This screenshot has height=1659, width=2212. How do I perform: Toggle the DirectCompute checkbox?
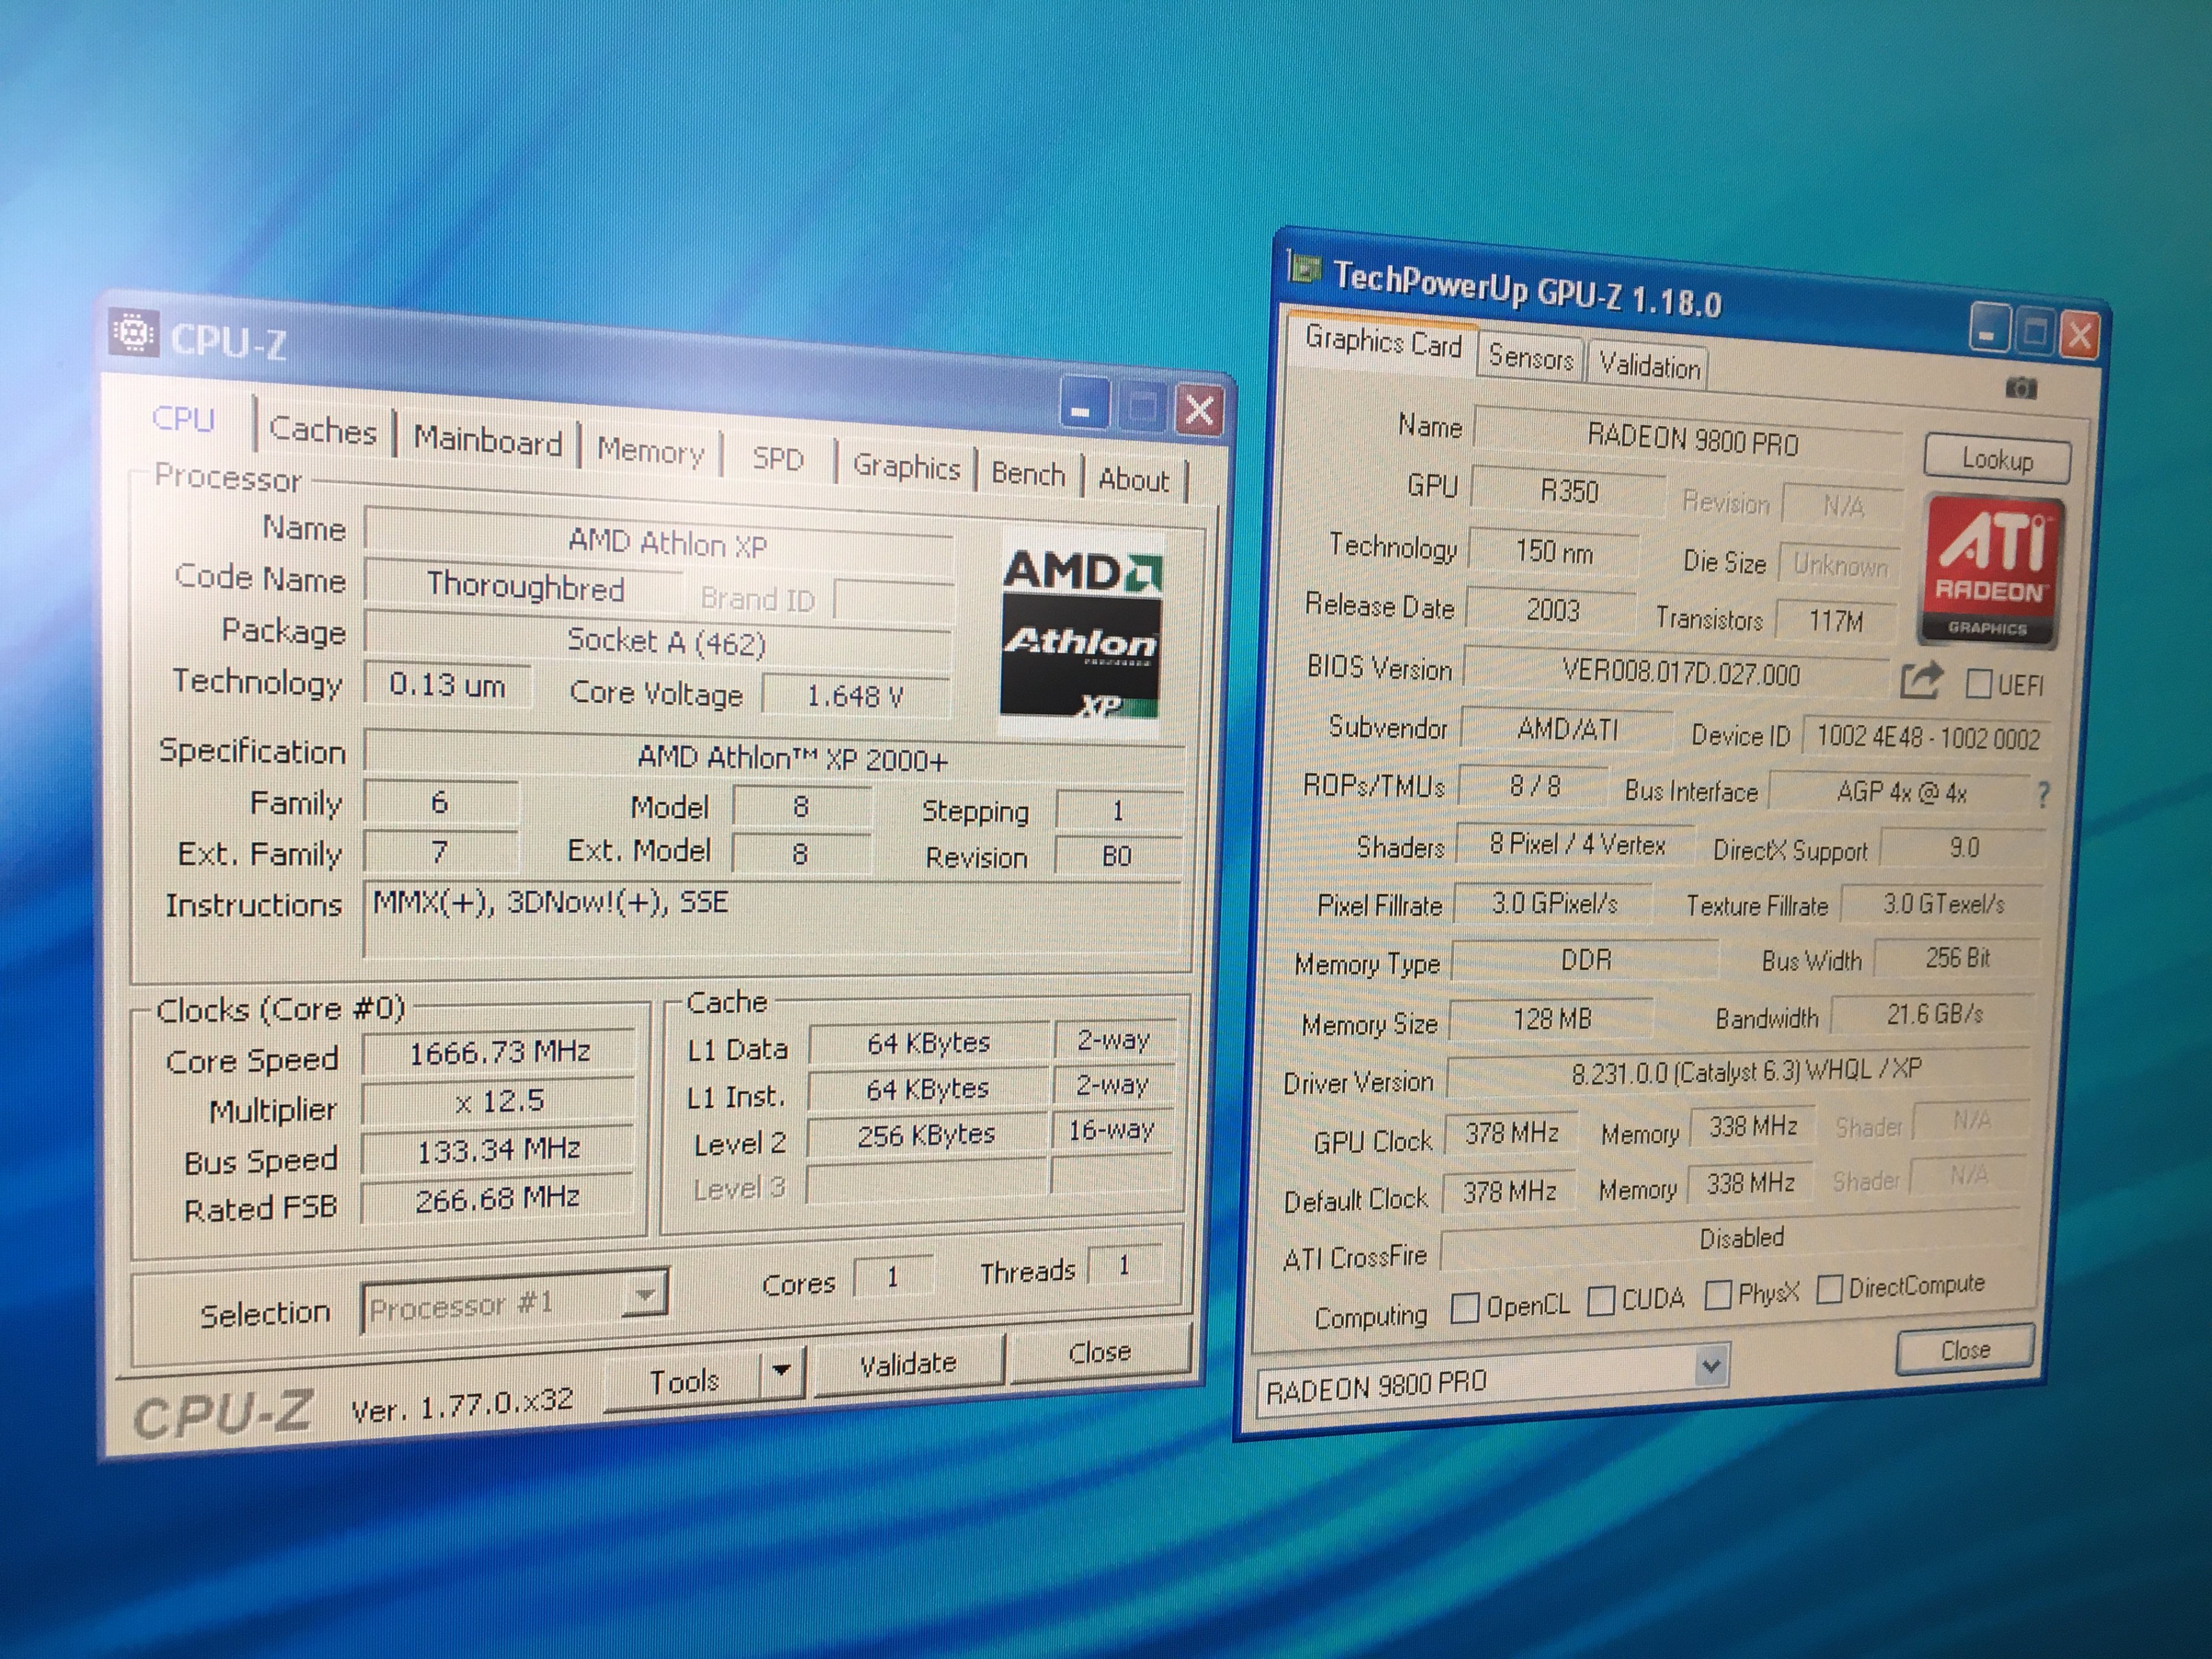click(1829, 1289)
